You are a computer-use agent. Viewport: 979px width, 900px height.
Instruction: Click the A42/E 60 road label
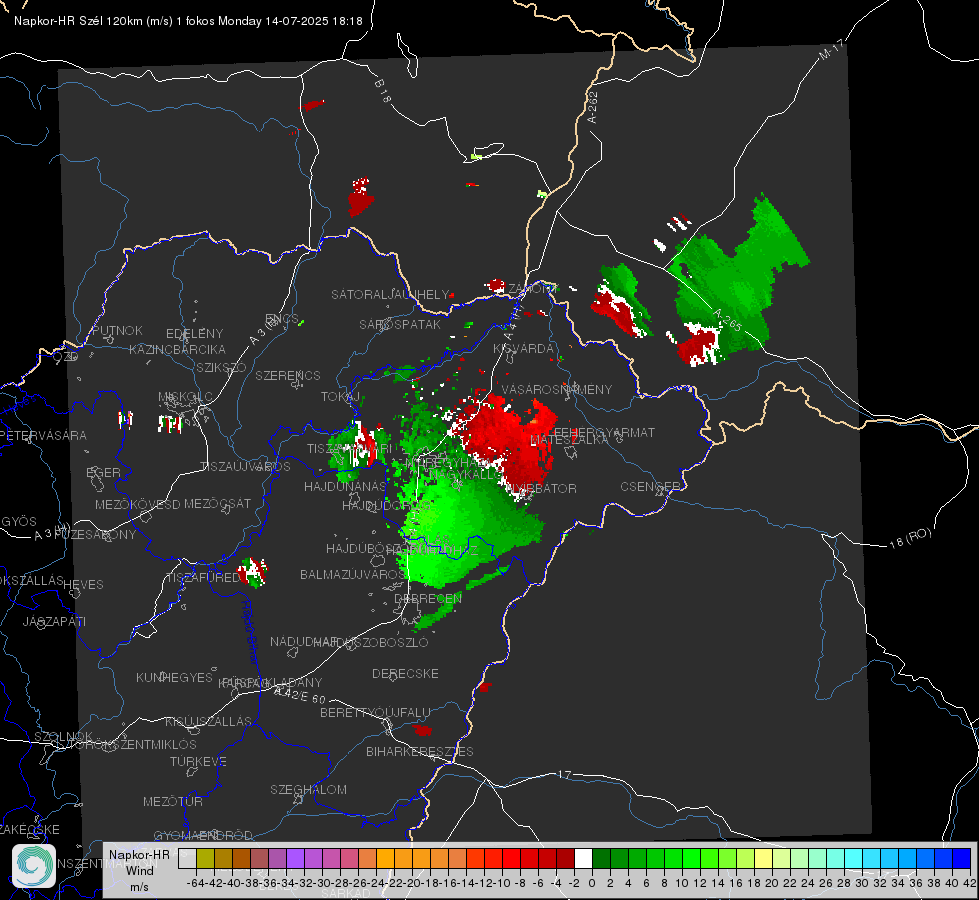click(x=300, y=695)
